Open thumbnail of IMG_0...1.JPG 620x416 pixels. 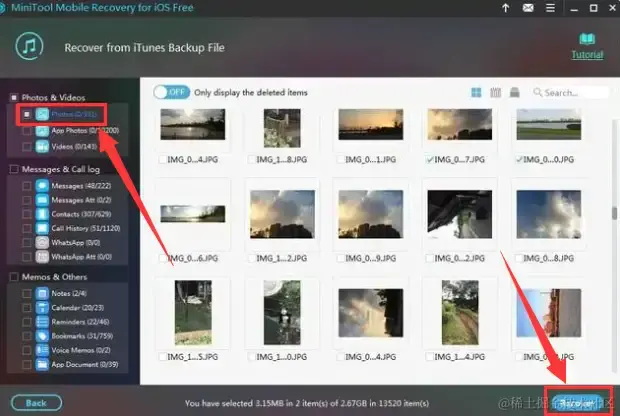click(370, 124)
